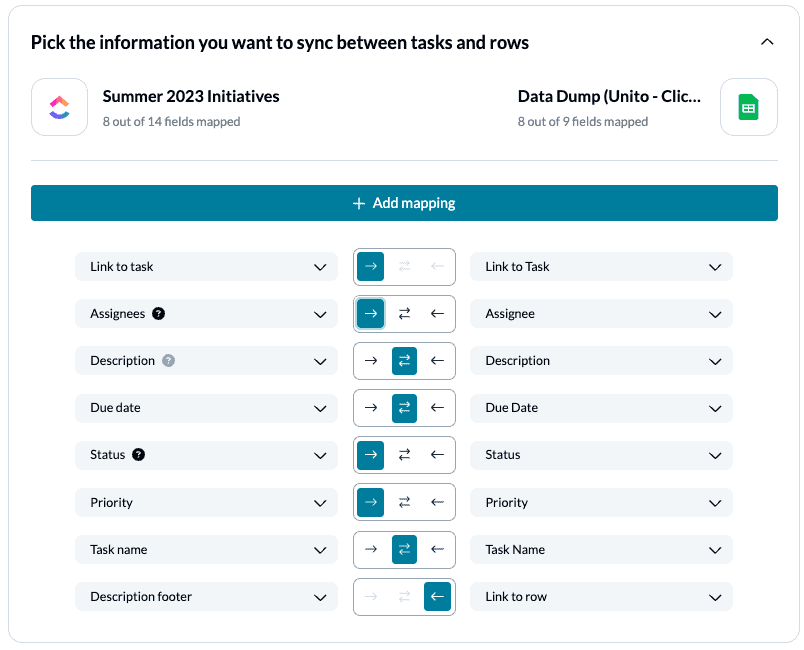Click the Data Dump (Unito - Clic... title
This screenshot has width=804, height=650.
click(609, 96)
